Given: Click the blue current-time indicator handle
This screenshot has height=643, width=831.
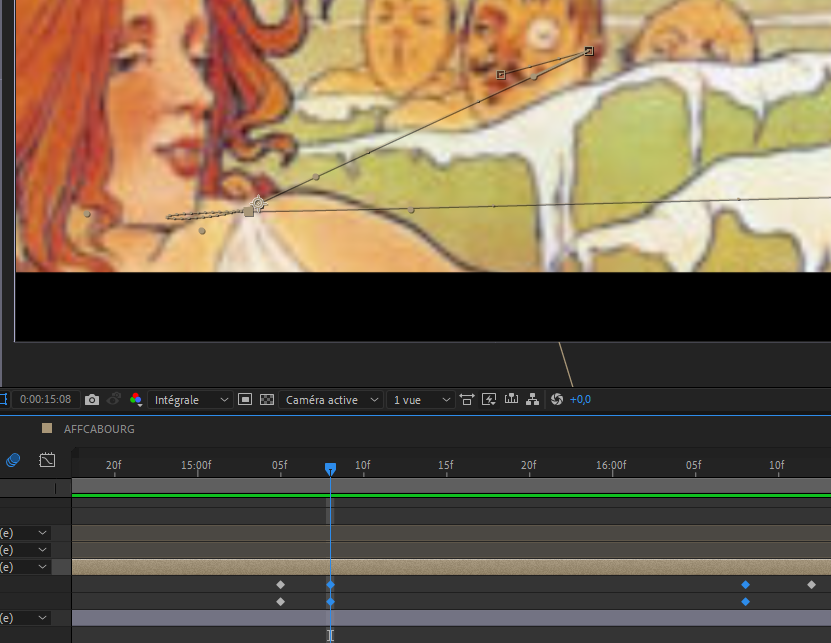Looking at the screenshot, I should [x=330, y=469].
